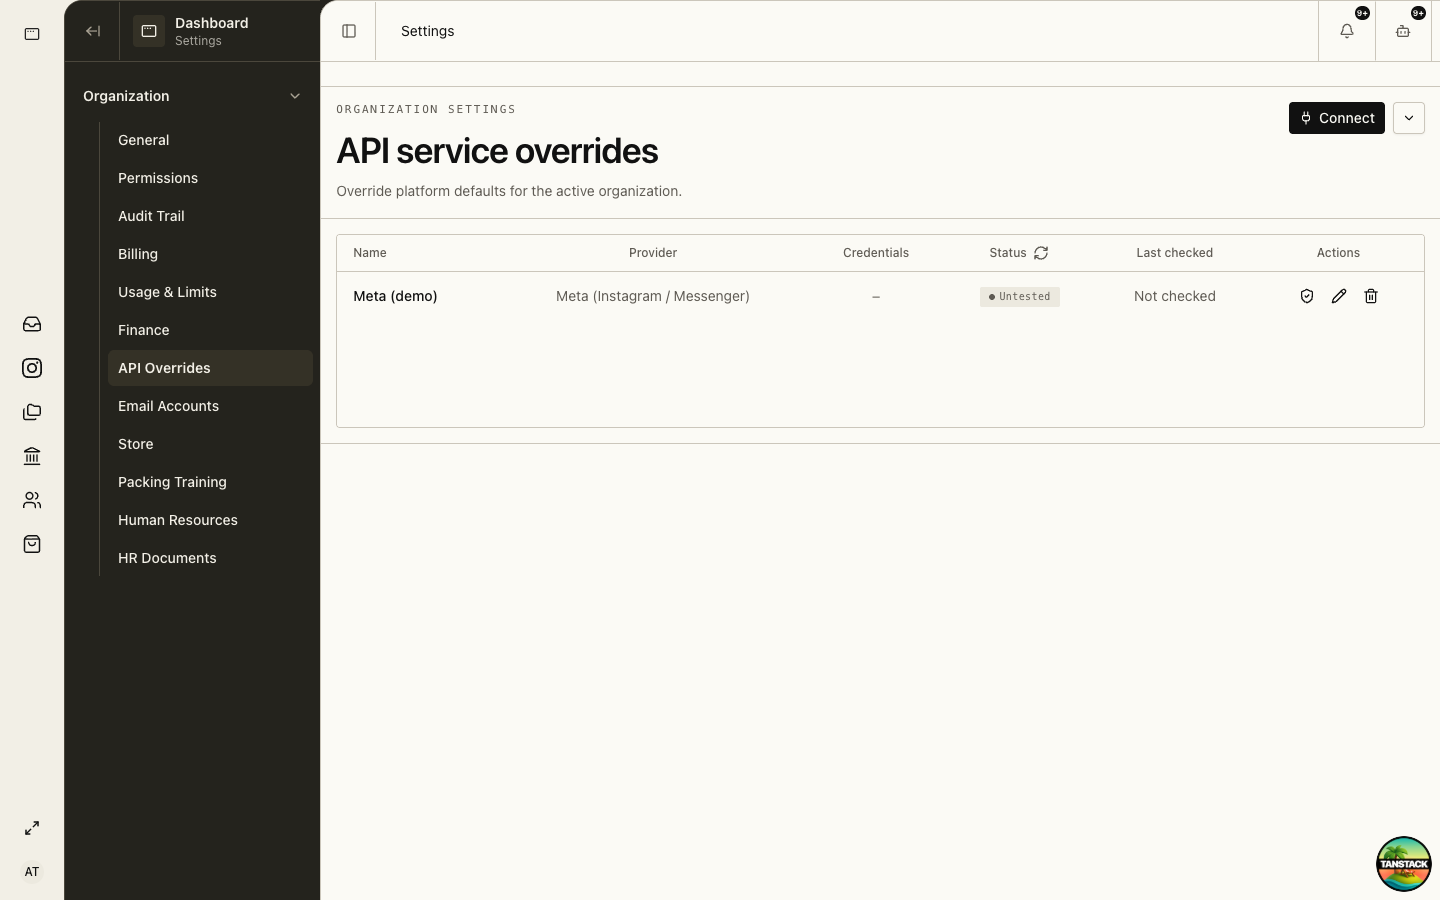This screenshot has height=900, width=1440.
Task: Click the back arrow collapse icon
Action: tap(93, 31)
